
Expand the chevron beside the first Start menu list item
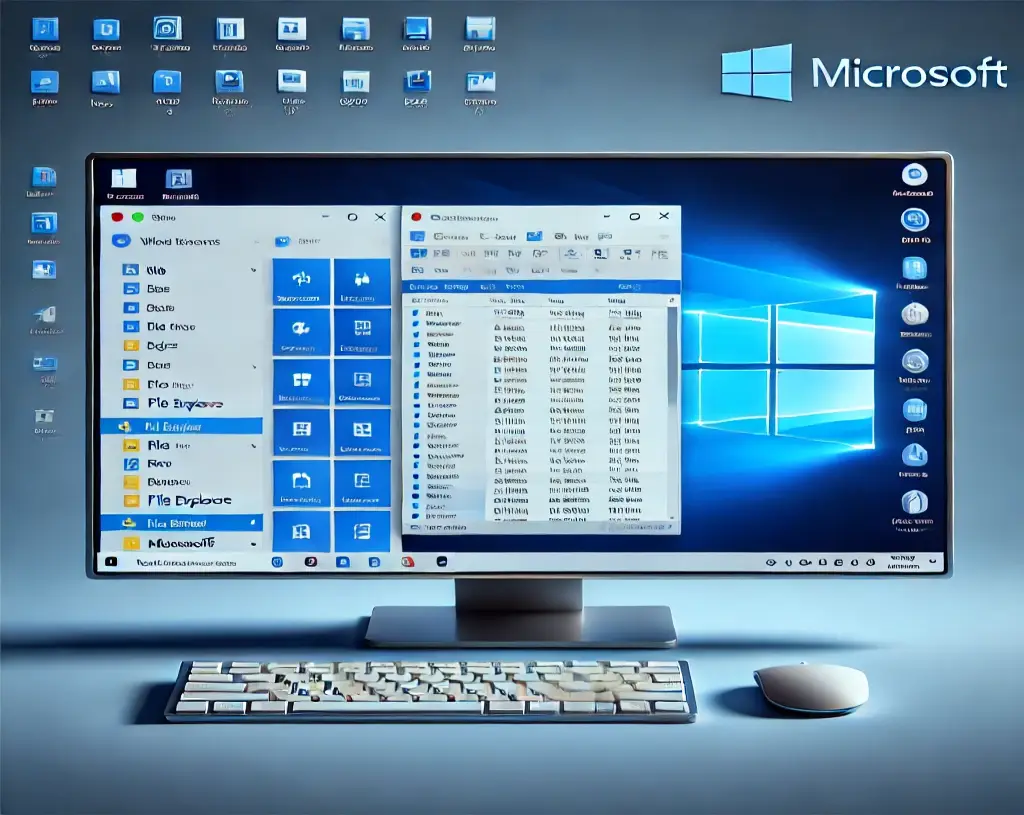click(x=253, y=270)
